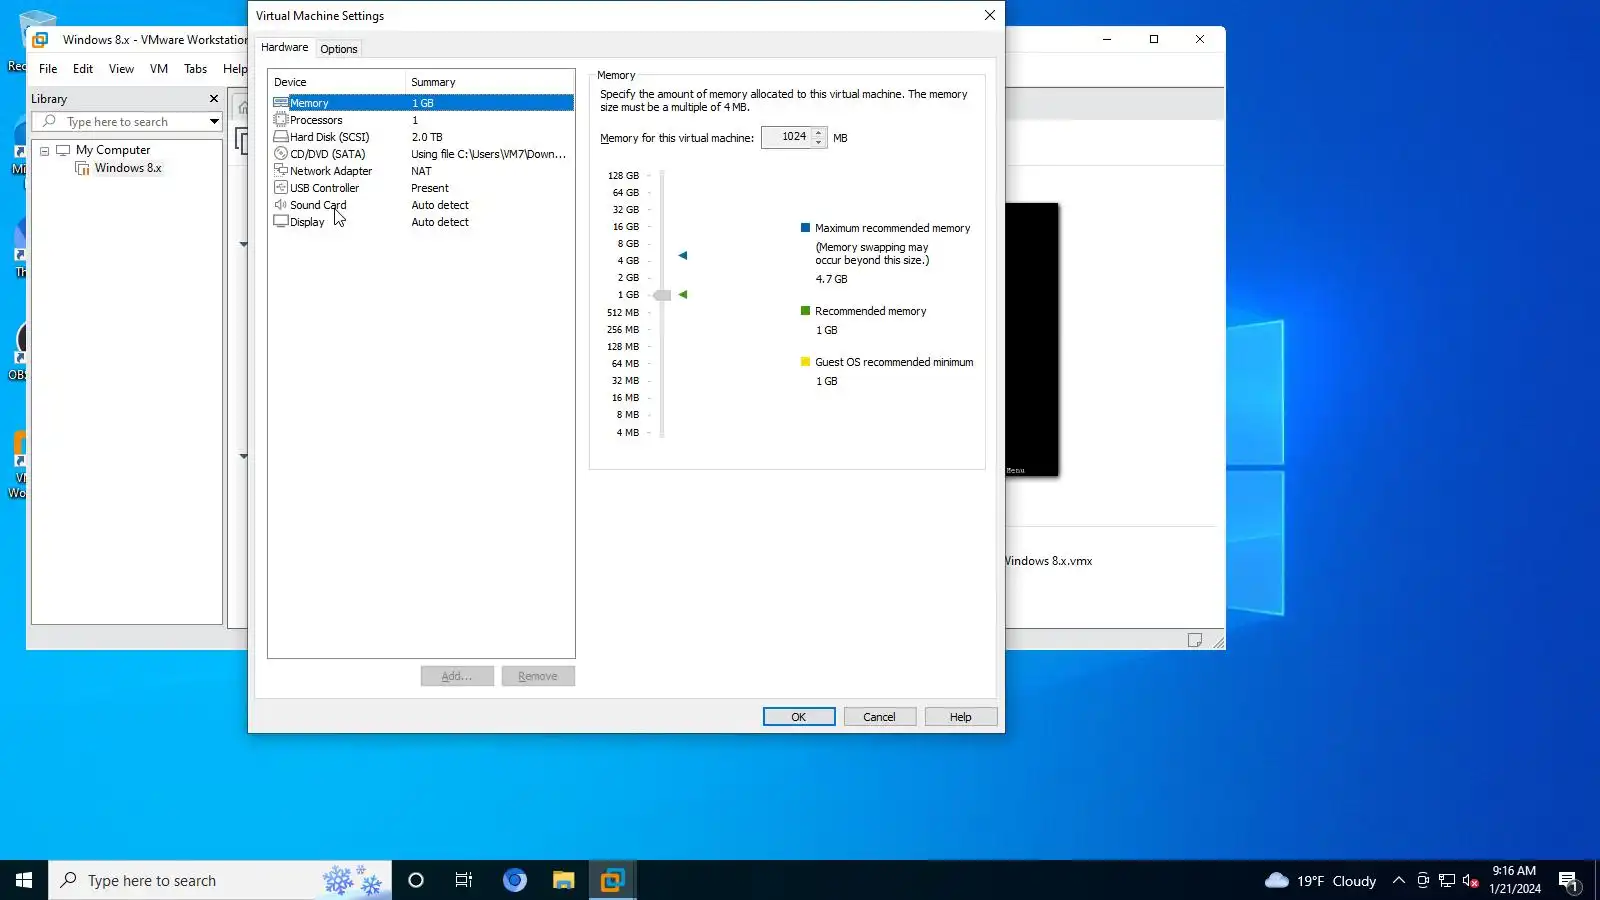Viewport: 1600px width, 900px height.
Task: Click the memory slider thumb
Action: (662, 295)
